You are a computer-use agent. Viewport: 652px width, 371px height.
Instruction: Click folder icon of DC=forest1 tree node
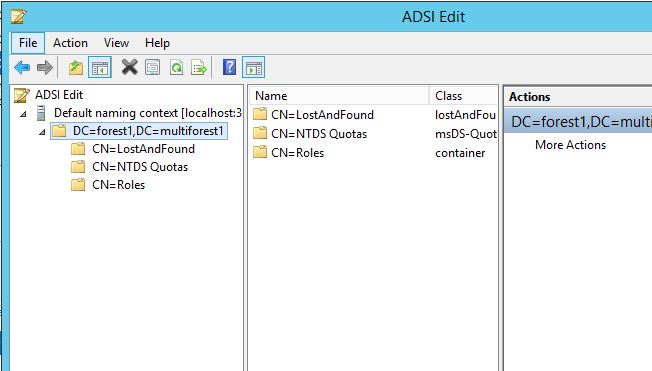(x=59, y=131)
